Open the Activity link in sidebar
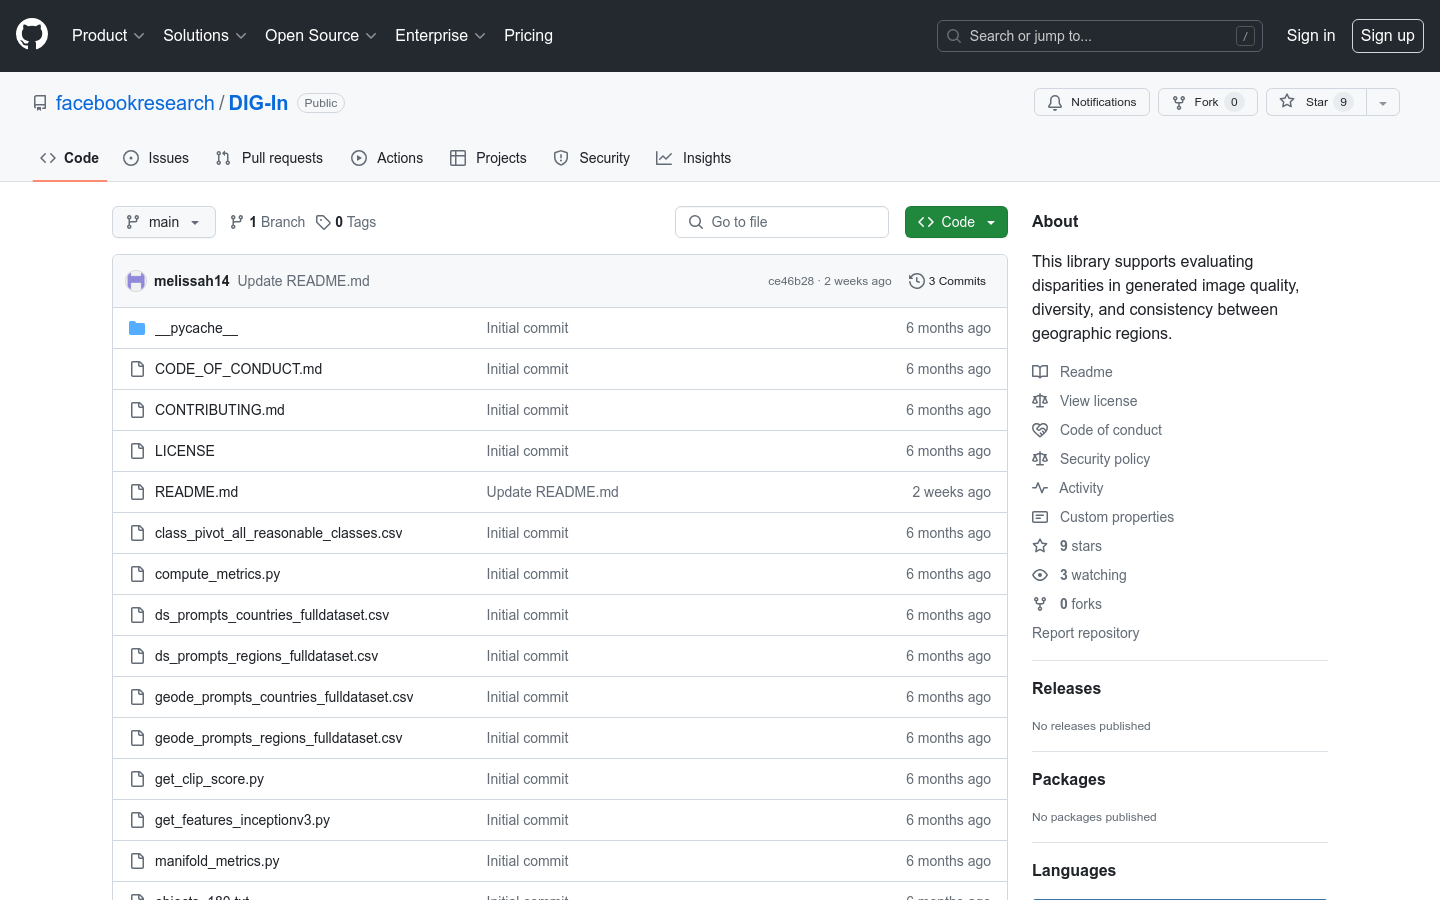 pos(1080,488)
